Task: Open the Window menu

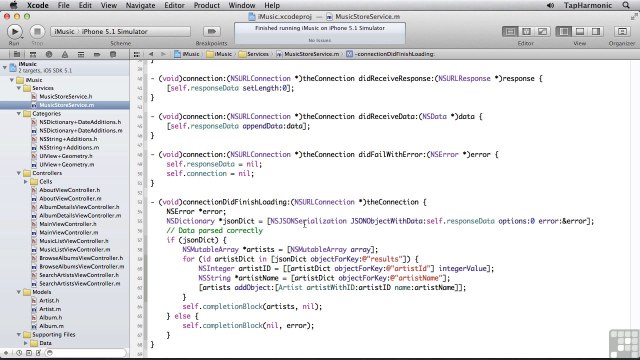Action: pos(242,5)
